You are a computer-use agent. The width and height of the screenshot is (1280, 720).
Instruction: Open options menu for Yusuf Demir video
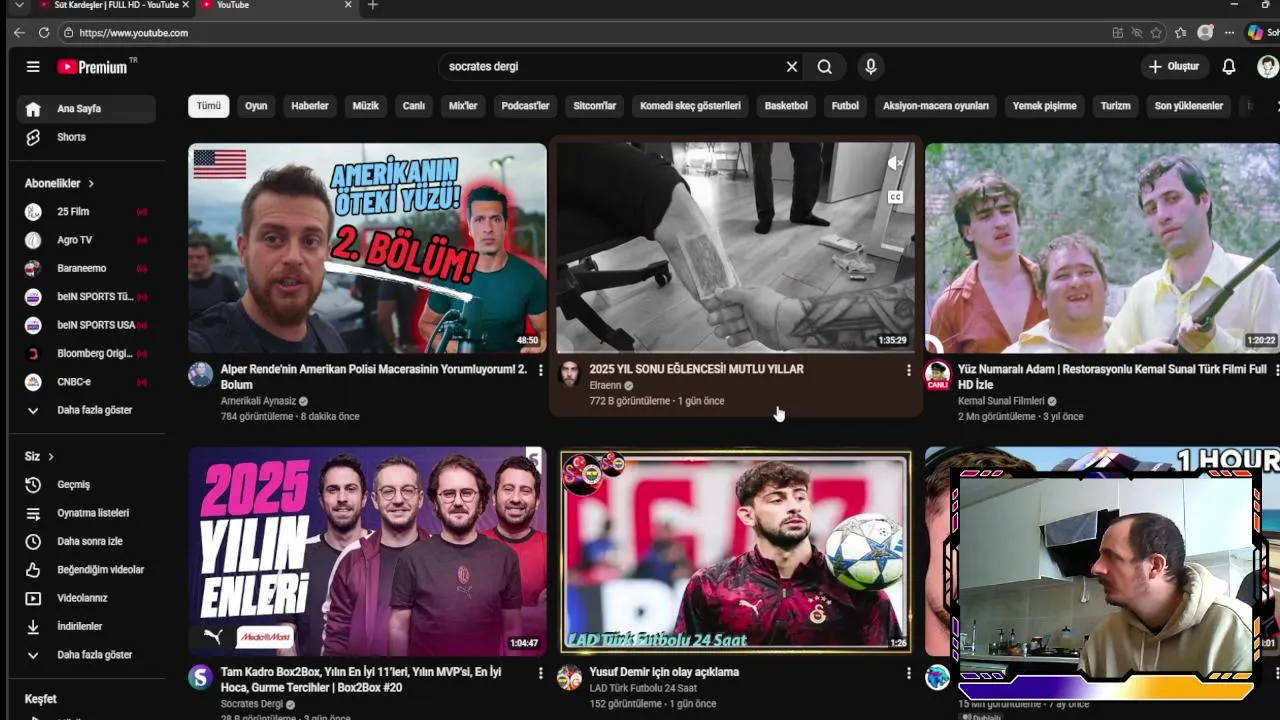pyautogui.click(x=908, y=673)
